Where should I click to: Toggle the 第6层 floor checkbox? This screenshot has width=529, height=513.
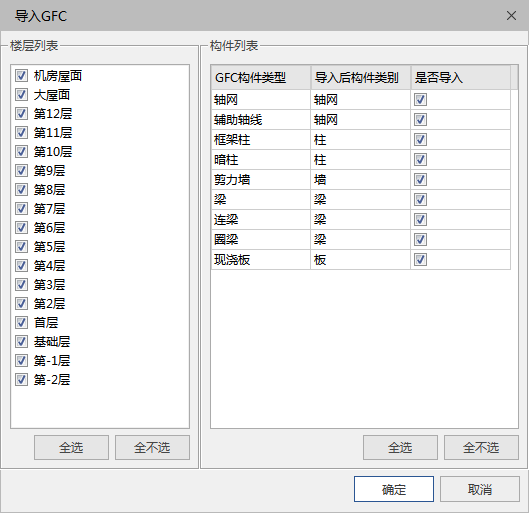[x=21, y=228]
